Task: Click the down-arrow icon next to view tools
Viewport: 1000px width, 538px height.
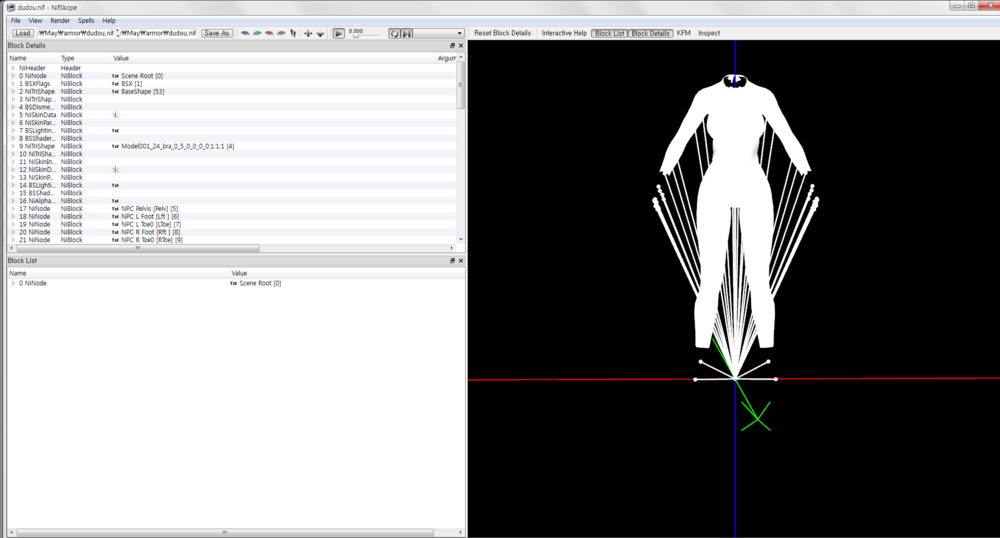Action: [x=320, y=34]
